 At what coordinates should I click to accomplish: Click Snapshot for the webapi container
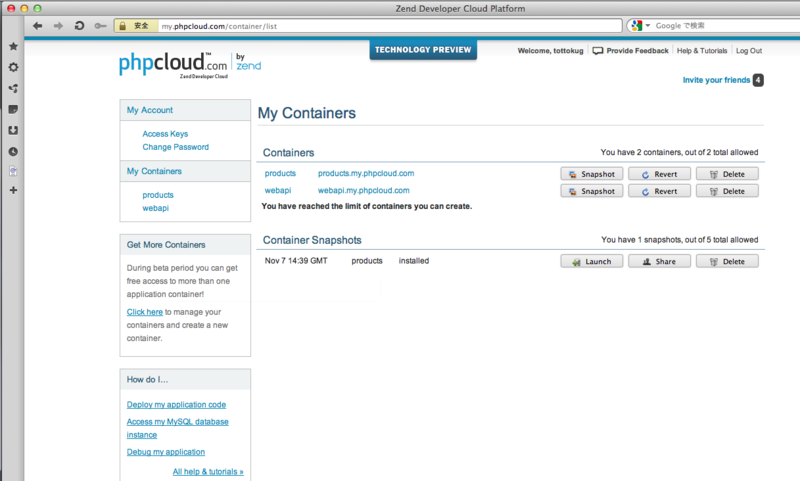click(592, 191)
